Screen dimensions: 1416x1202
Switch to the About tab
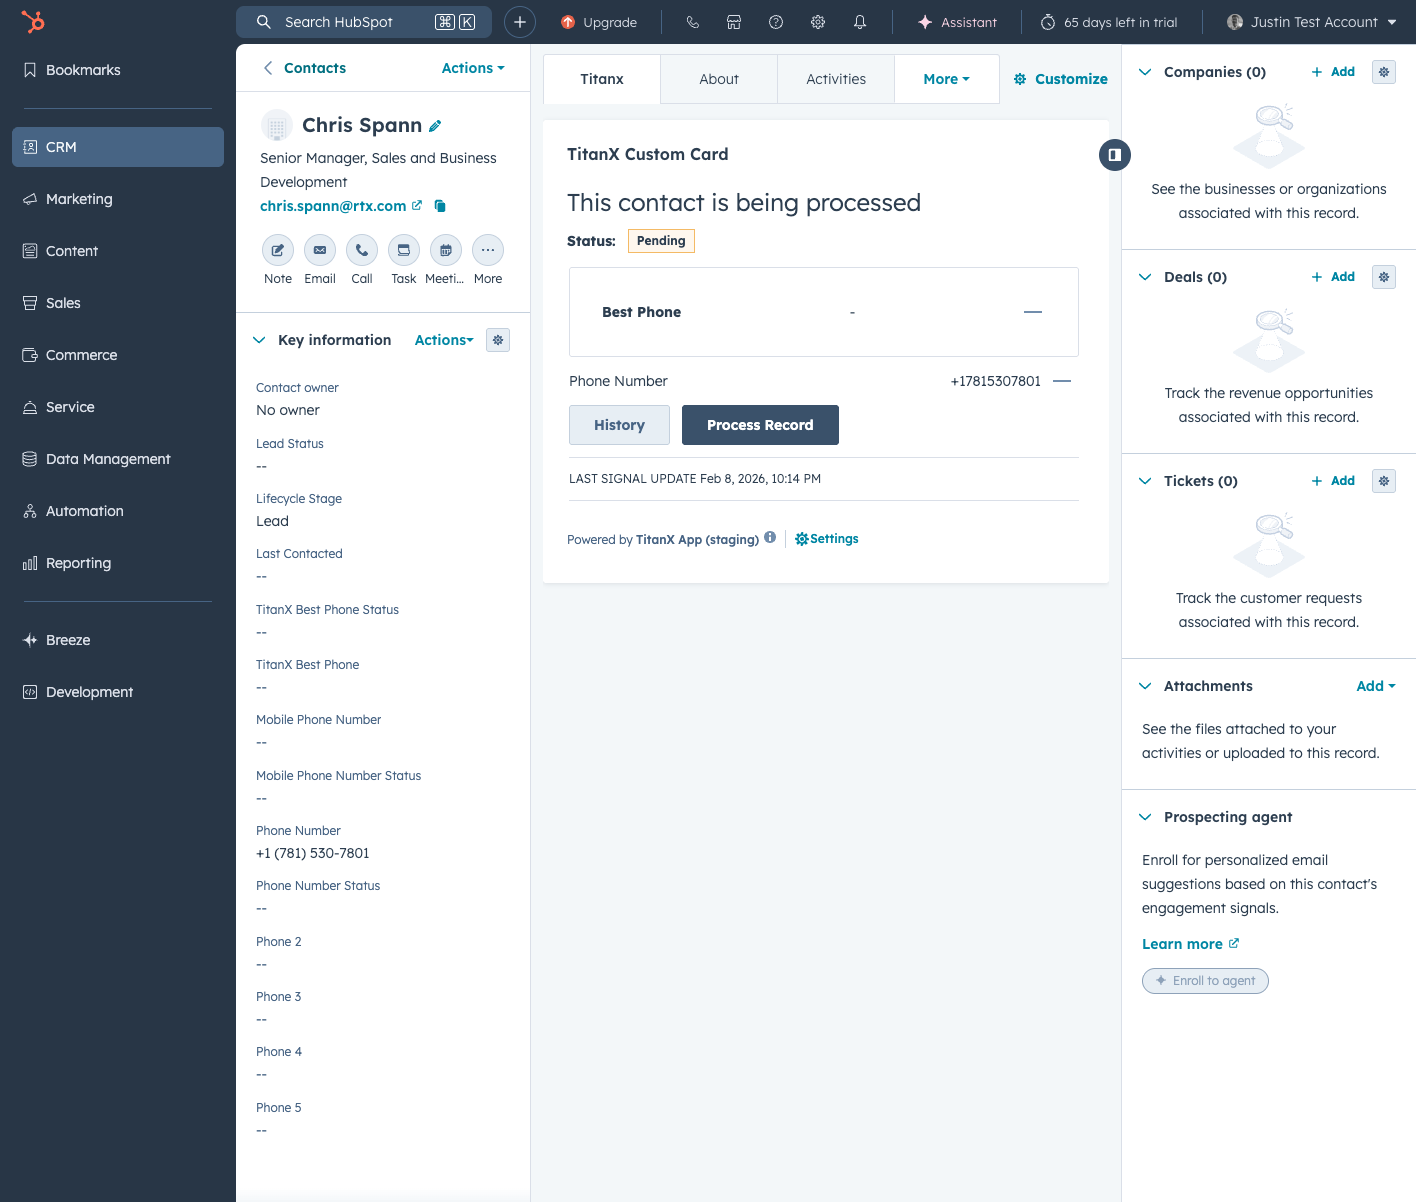coord(719,79)
